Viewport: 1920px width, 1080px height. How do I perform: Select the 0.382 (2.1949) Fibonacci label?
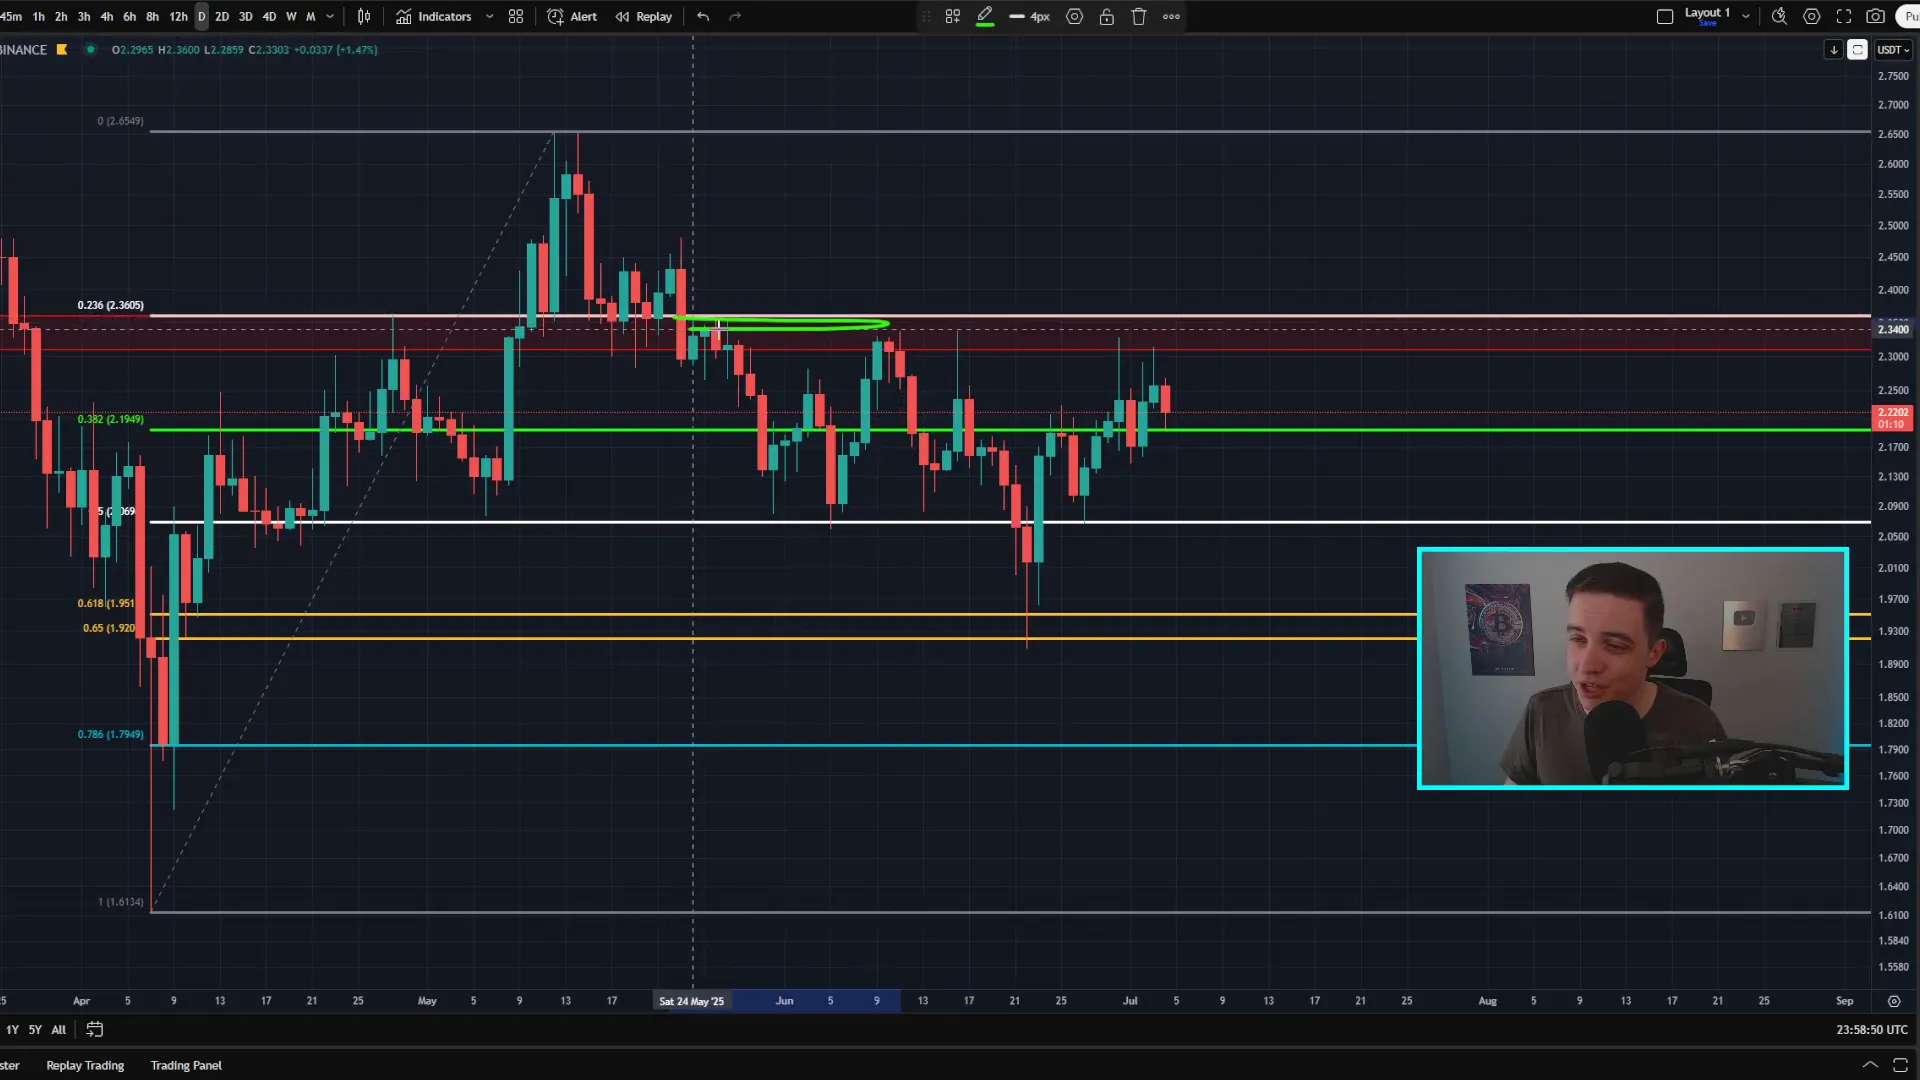click(x=110, y=419)
